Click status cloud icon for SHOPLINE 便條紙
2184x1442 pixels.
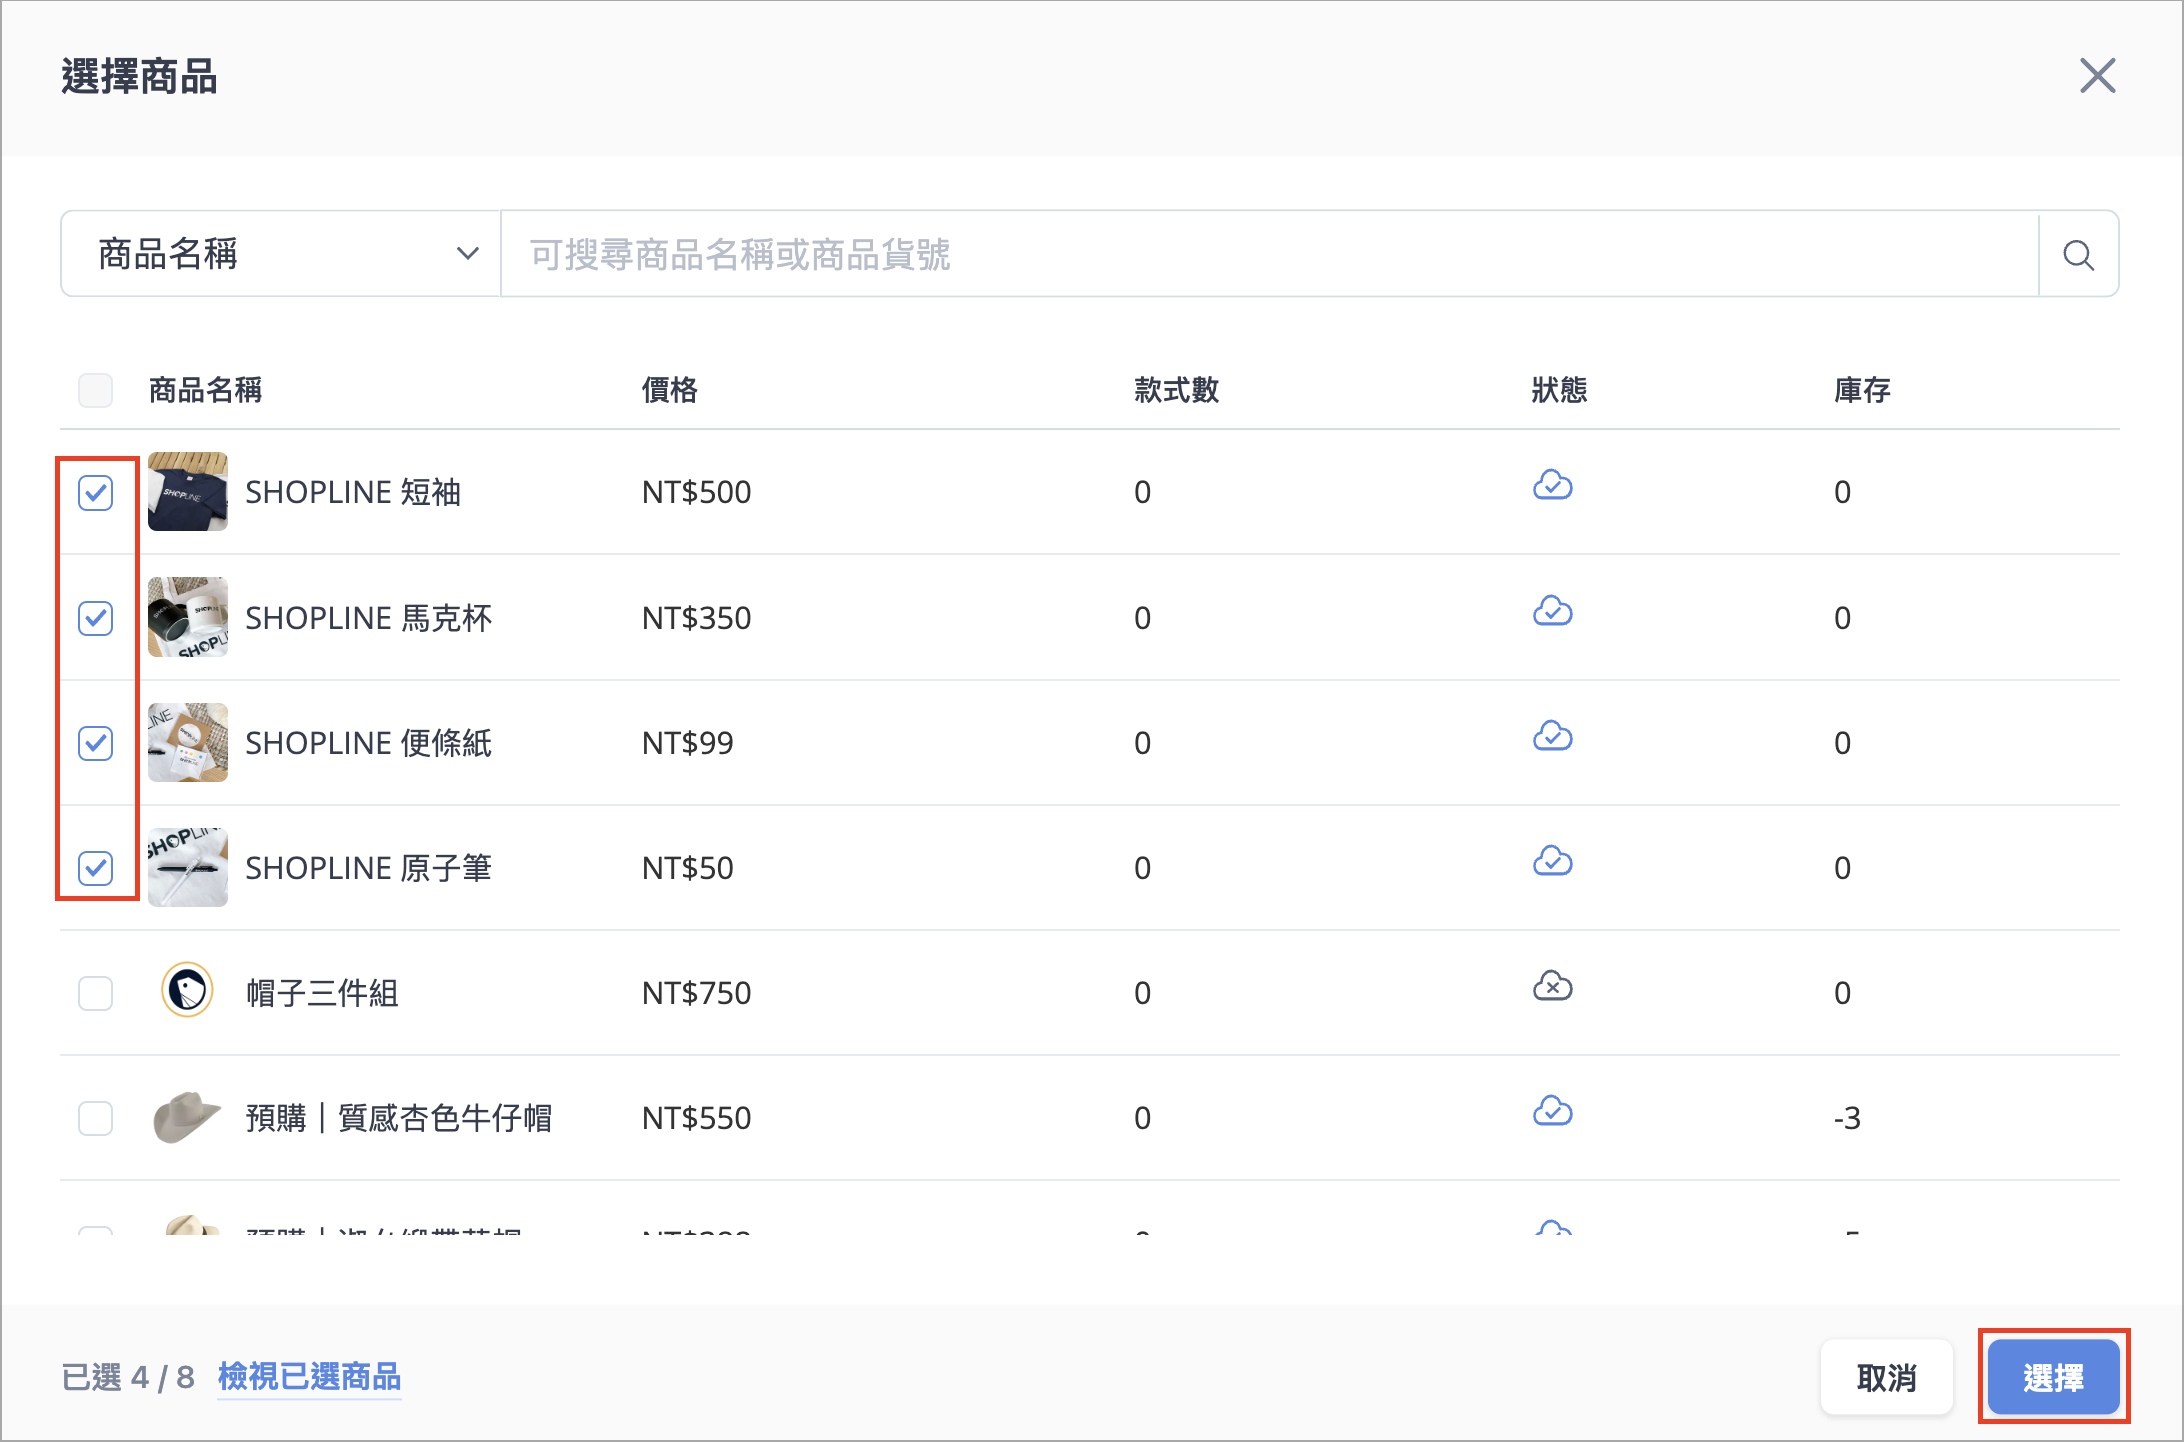point(1552,737)
